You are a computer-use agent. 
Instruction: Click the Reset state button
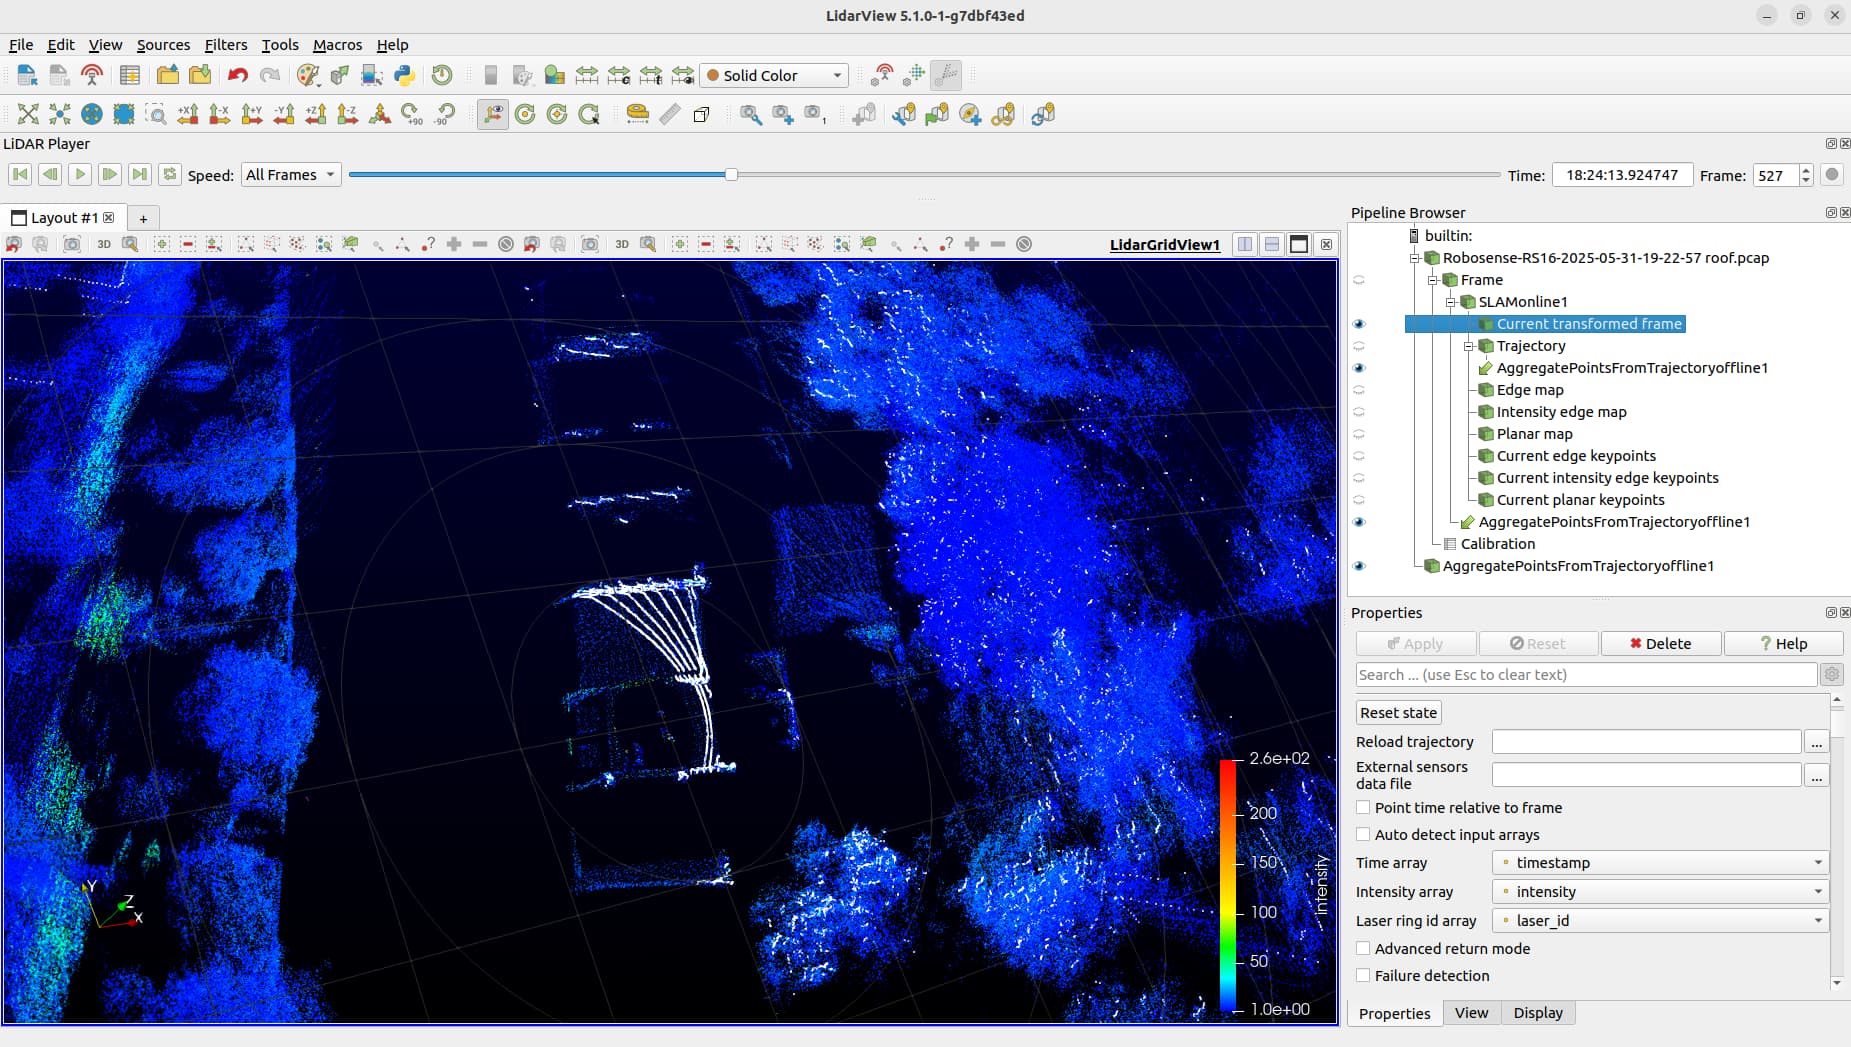1398,713
